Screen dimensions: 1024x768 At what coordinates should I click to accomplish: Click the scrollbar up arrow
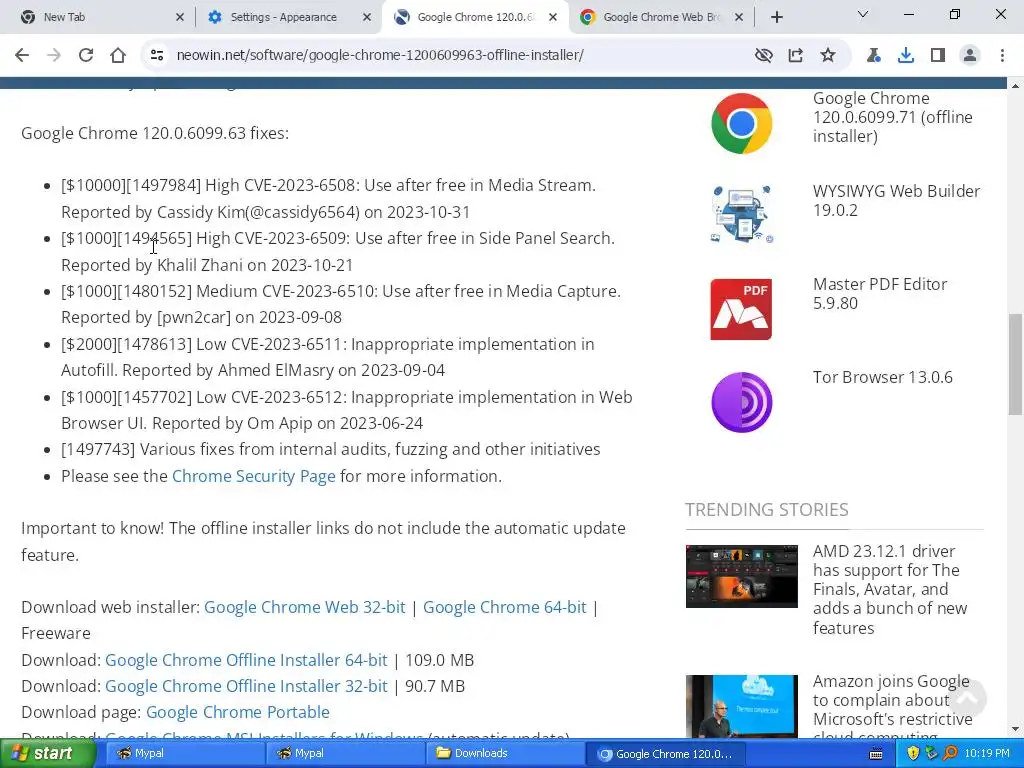point(1015,86)
